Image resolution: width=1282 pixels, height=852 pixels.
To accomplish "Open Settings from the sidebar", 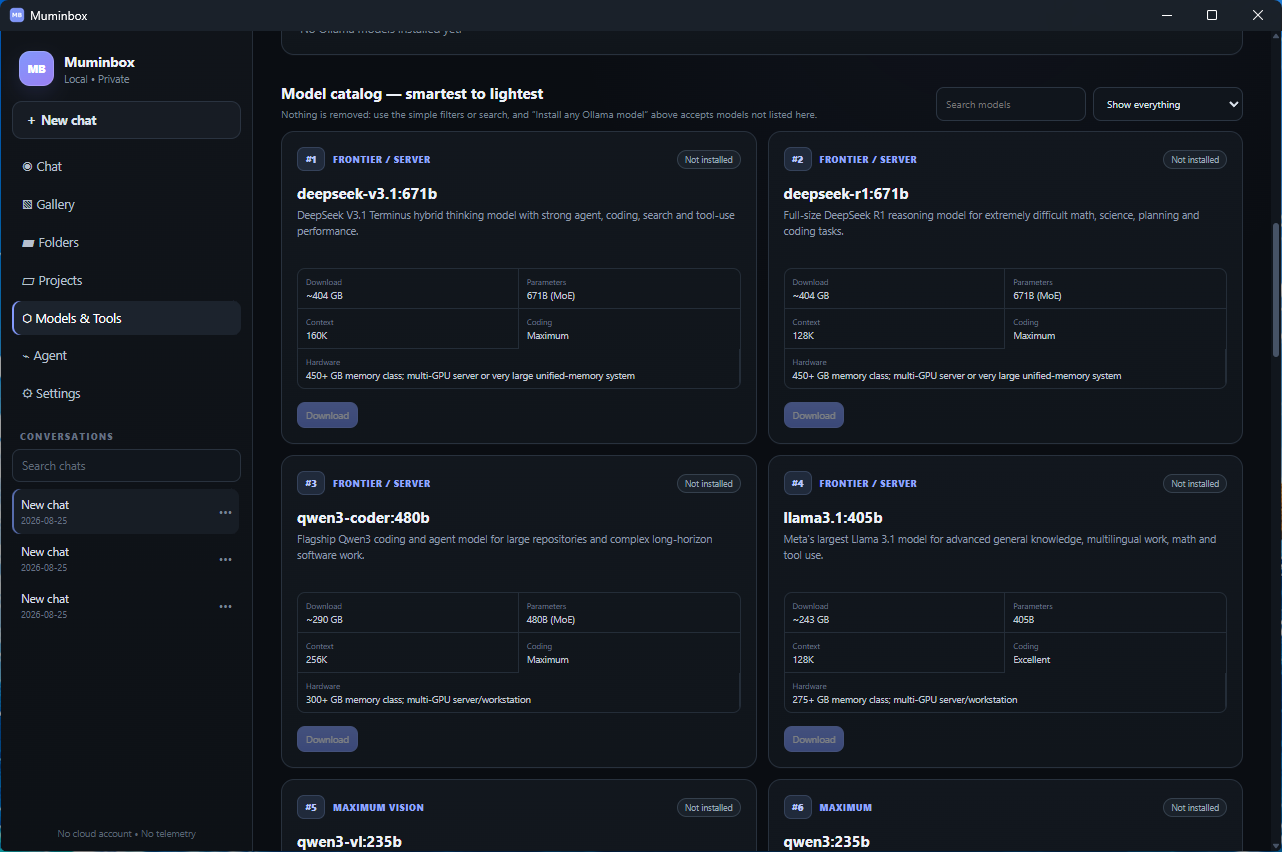I will (x=126, y=394).
